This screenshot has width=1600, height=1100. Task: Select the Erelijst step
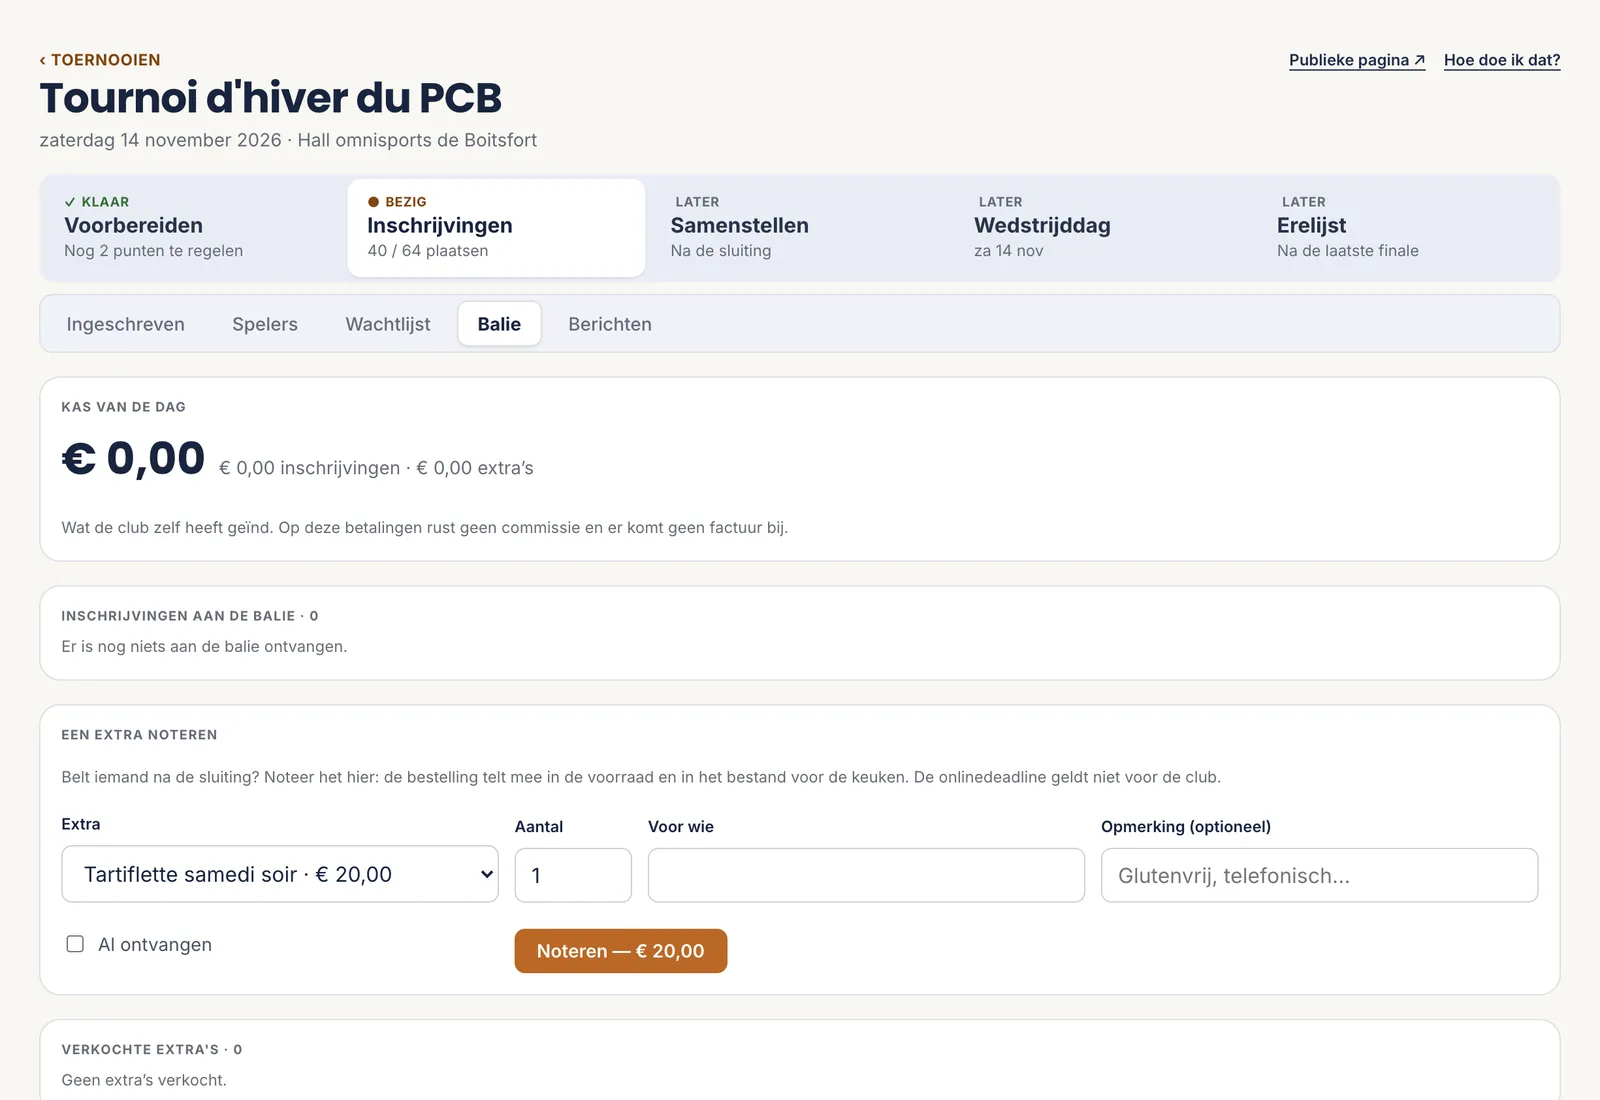1406,228
